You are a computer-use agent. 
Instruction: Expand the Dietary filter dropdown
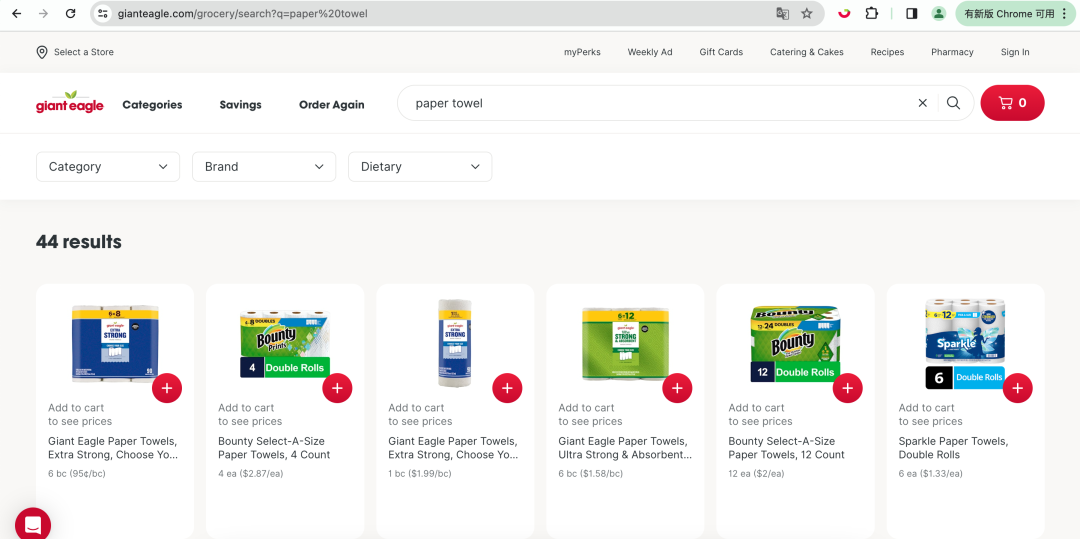[x=420, y=167]
